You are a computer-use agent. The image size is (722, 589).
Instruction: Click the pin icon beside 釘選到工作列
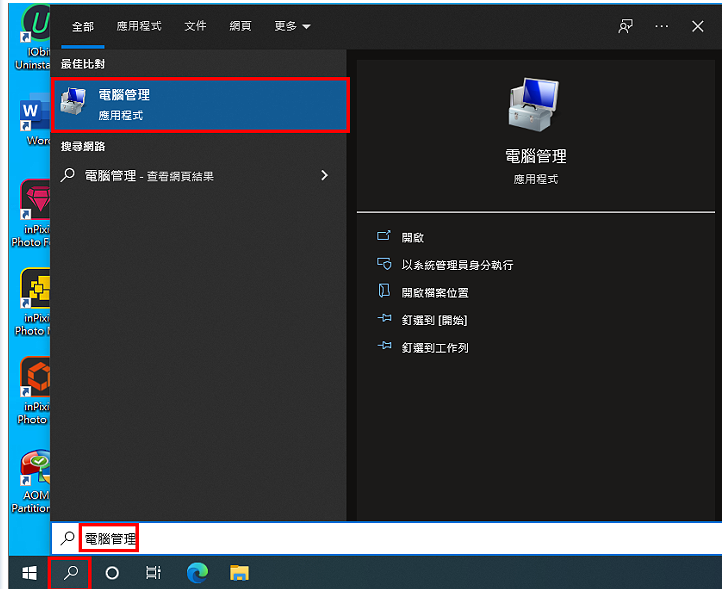(384, 345)
